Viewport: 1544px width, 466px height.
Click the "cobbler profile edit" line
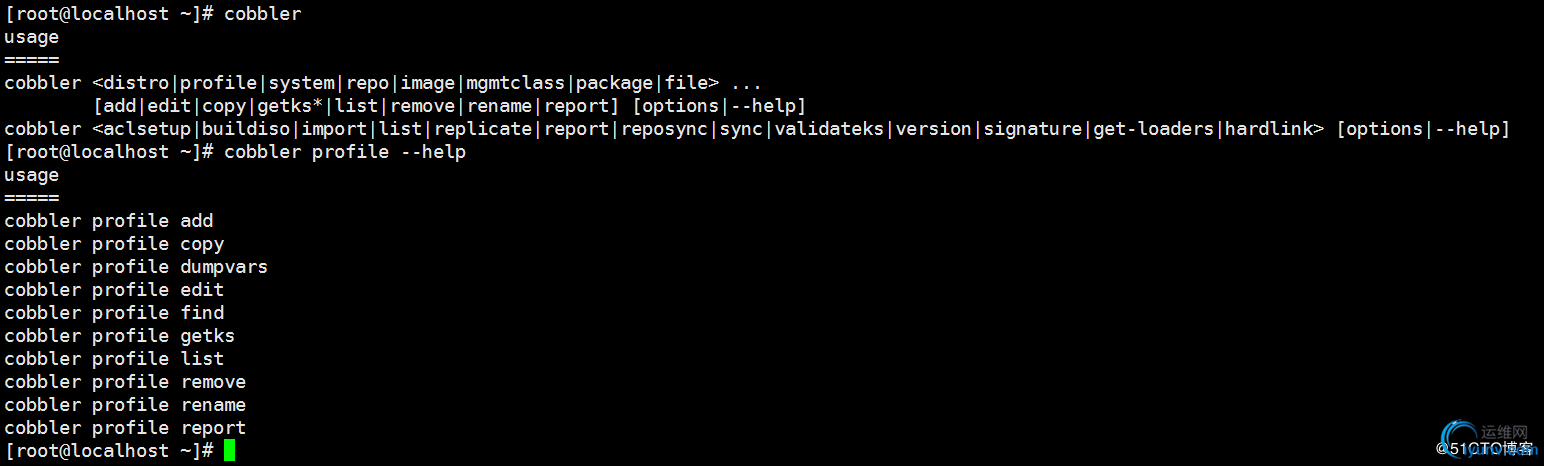pos(114,290)
